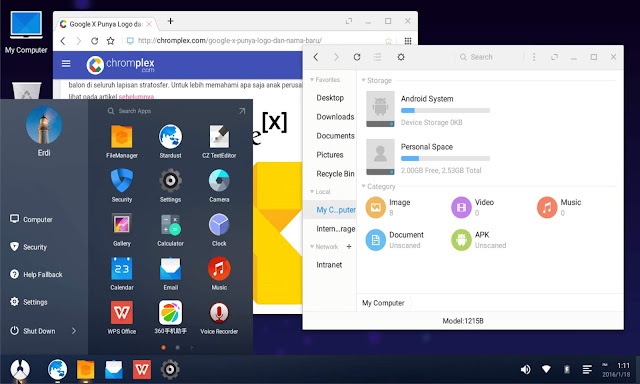This screenshot has height=384, width=640.
Task: Select Pictures in file manager sidebar
Action: point(330,155)
